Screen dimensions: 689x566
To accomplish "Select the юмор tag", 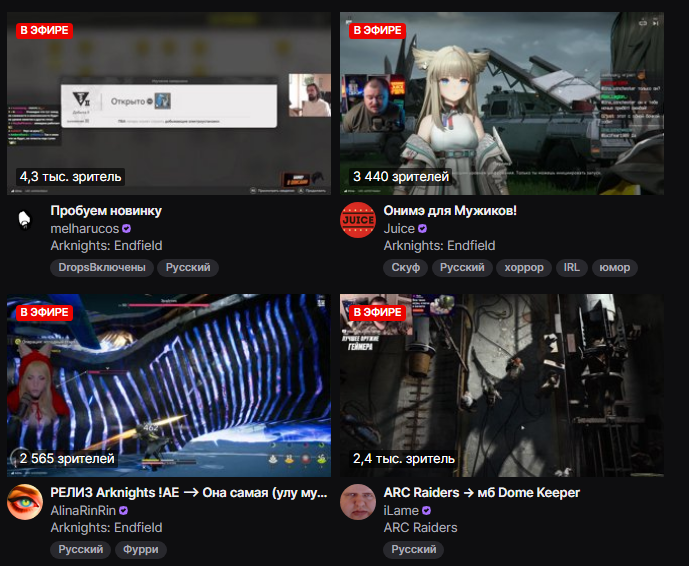I will [x=615, y=268].
